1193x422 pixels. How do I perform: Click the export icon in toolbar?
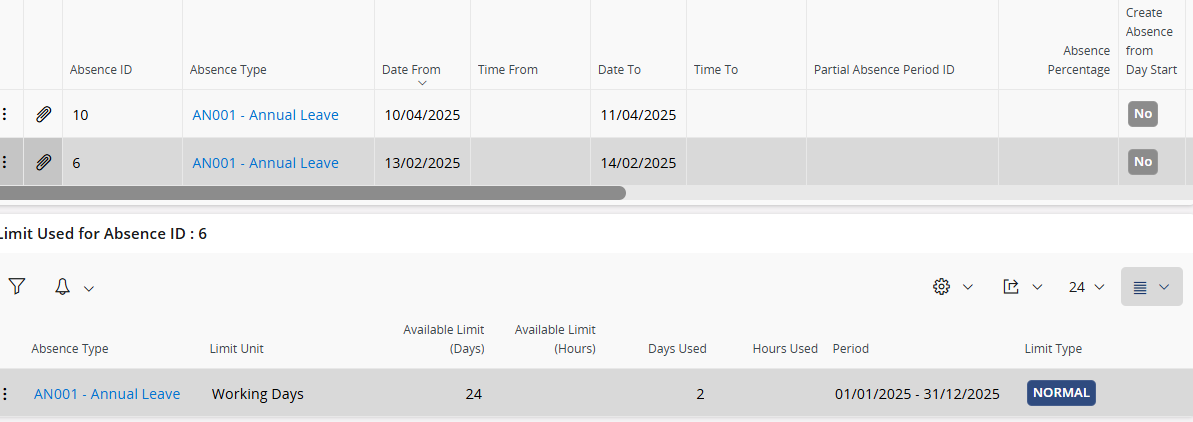point(1011,287)
